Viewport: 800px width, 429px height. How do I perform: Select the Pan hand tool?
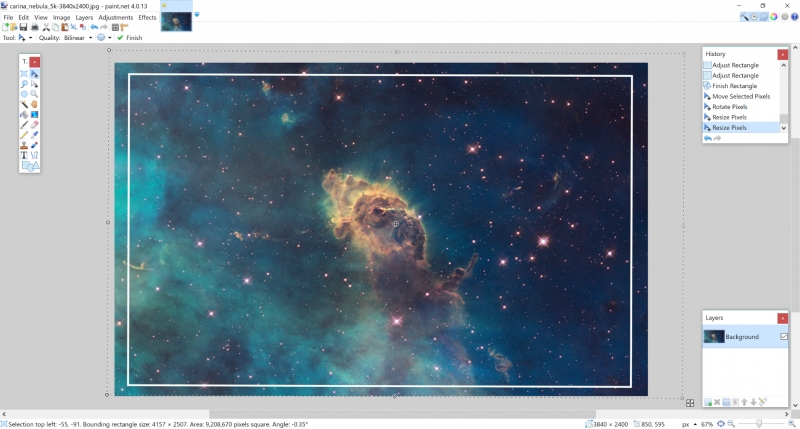[x=34, y=105]
